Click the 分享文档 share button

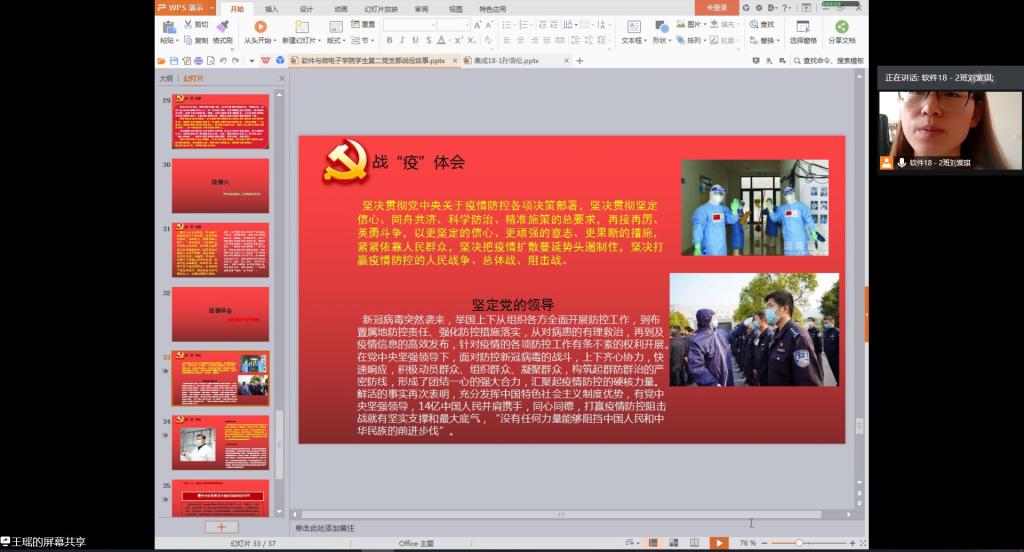(x=841, y=32)
